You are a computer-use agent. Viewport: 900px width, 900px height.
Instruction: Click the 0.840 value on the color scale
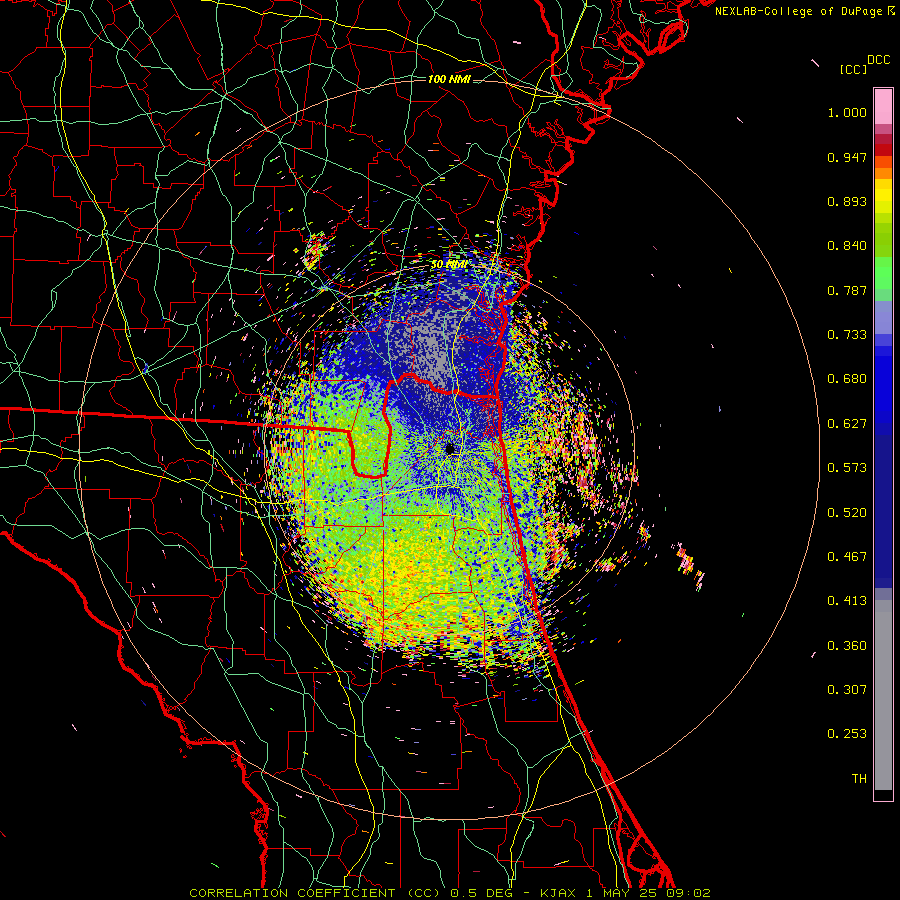847,246
